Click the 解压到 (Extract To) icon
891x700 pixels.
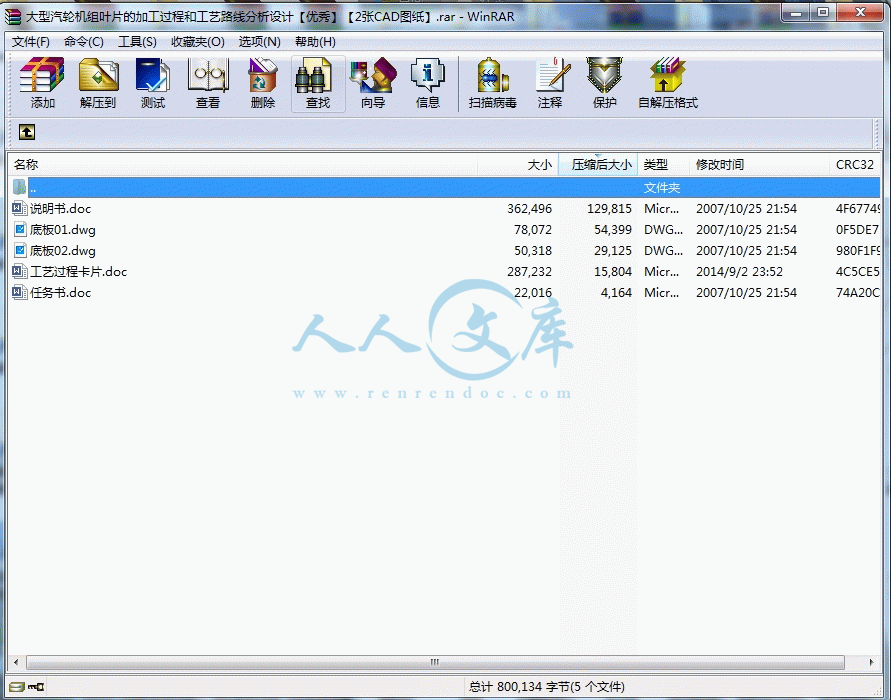coord(98,84)
